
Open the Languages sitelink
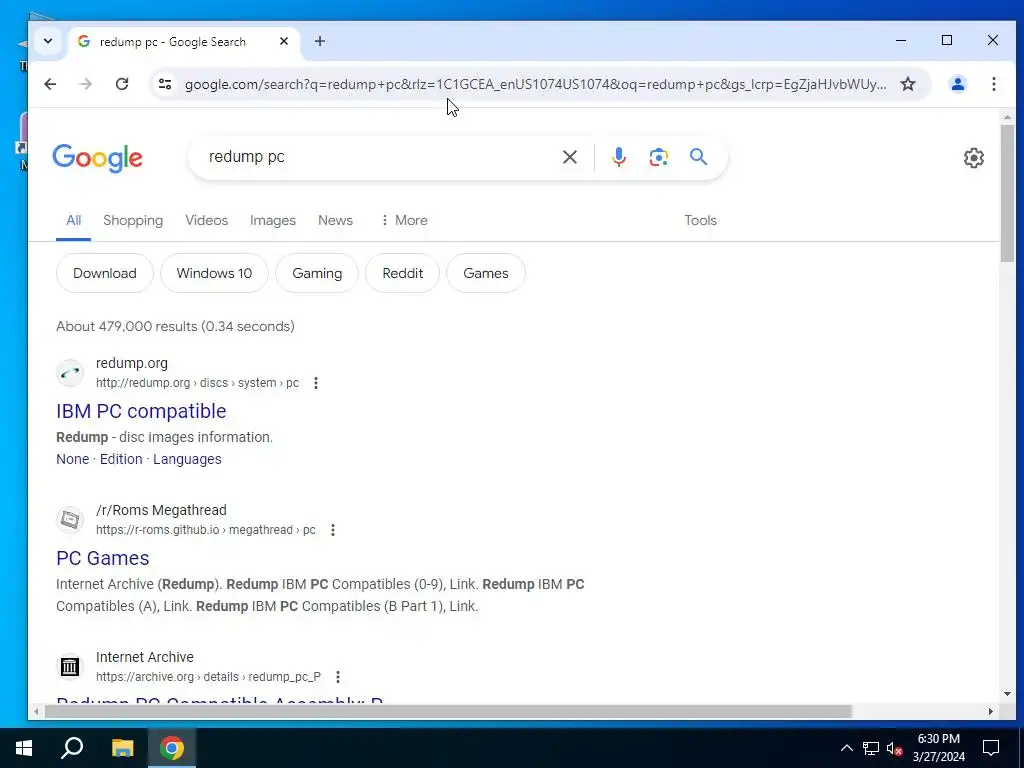[x=187, y=460]
